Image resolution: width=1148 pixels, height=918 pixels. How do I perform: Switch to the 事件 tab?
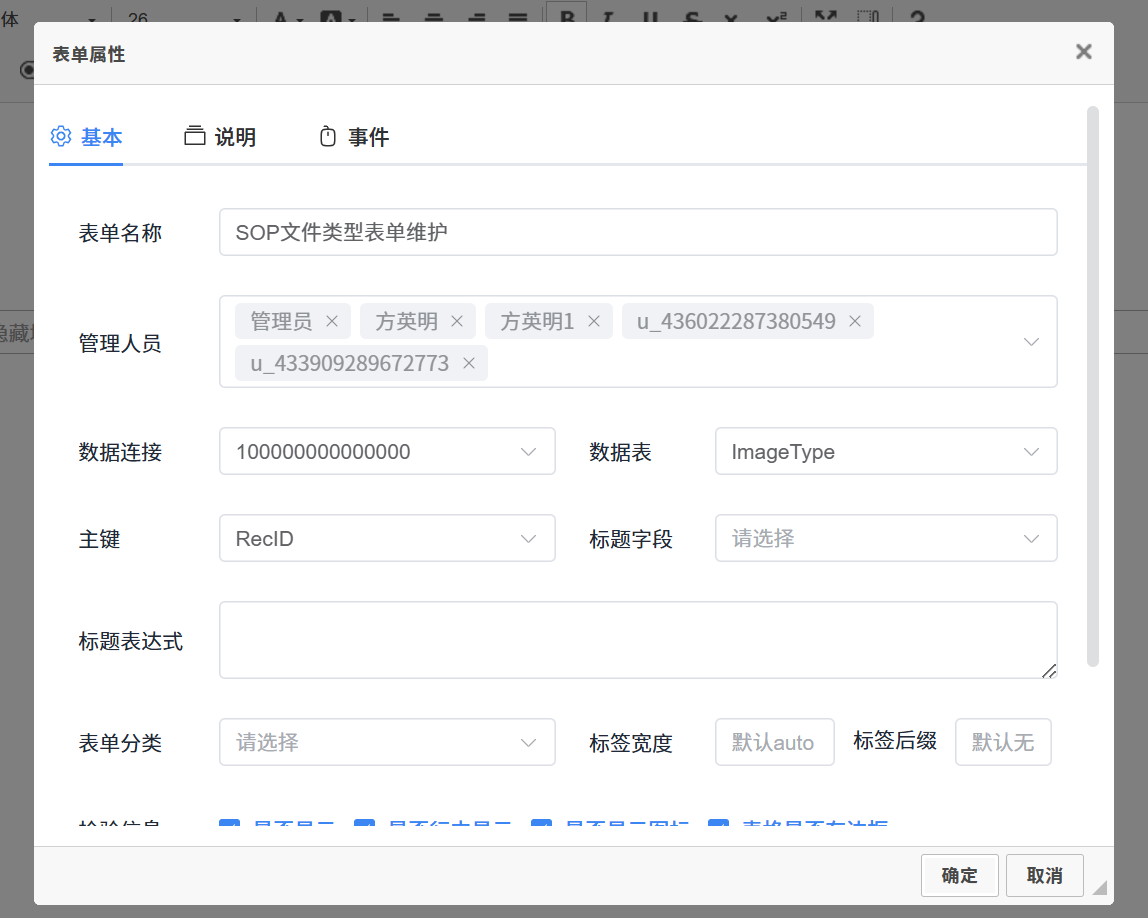[354, 137]
